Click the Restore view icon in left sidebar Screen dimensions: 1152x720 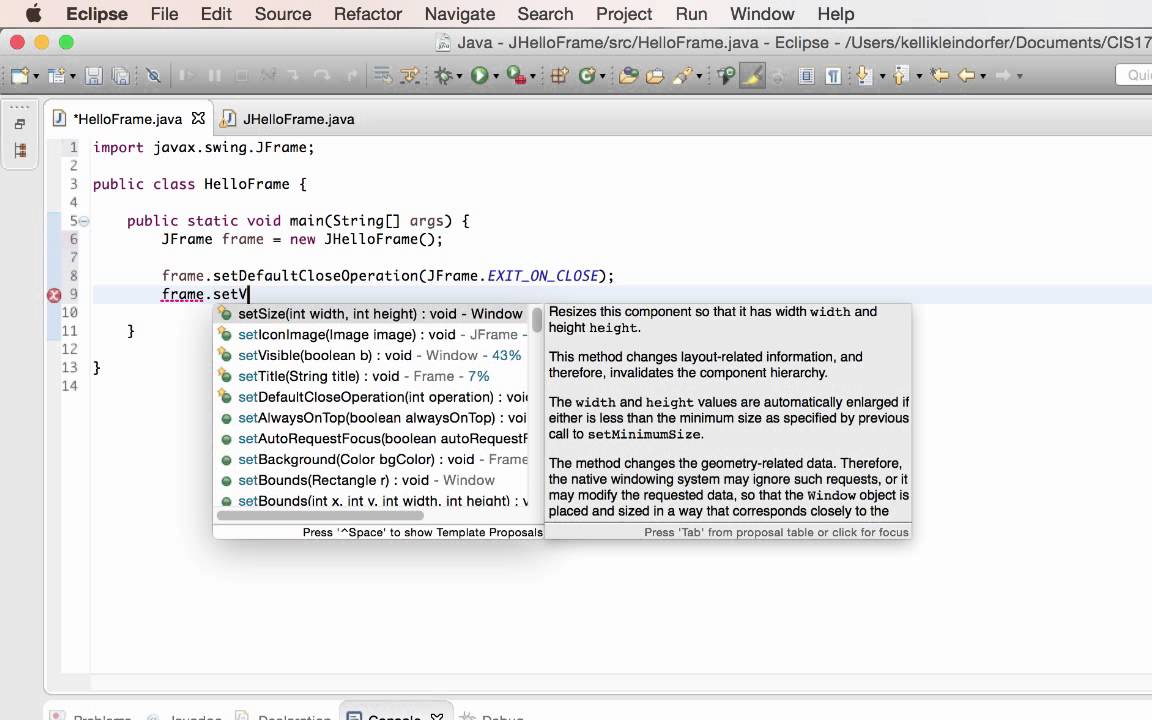(20, 124)
